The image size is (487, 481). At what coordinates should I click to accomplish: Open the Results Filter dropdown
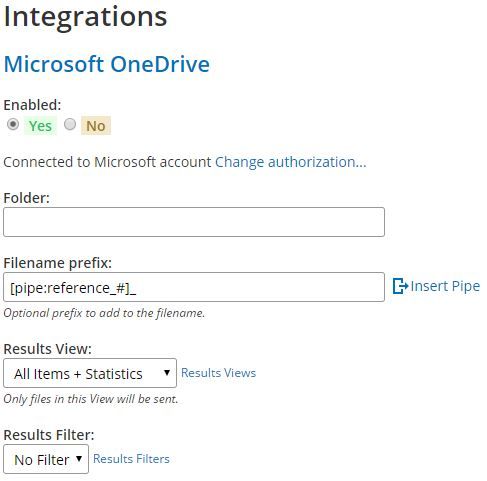[x=46, y=459]
